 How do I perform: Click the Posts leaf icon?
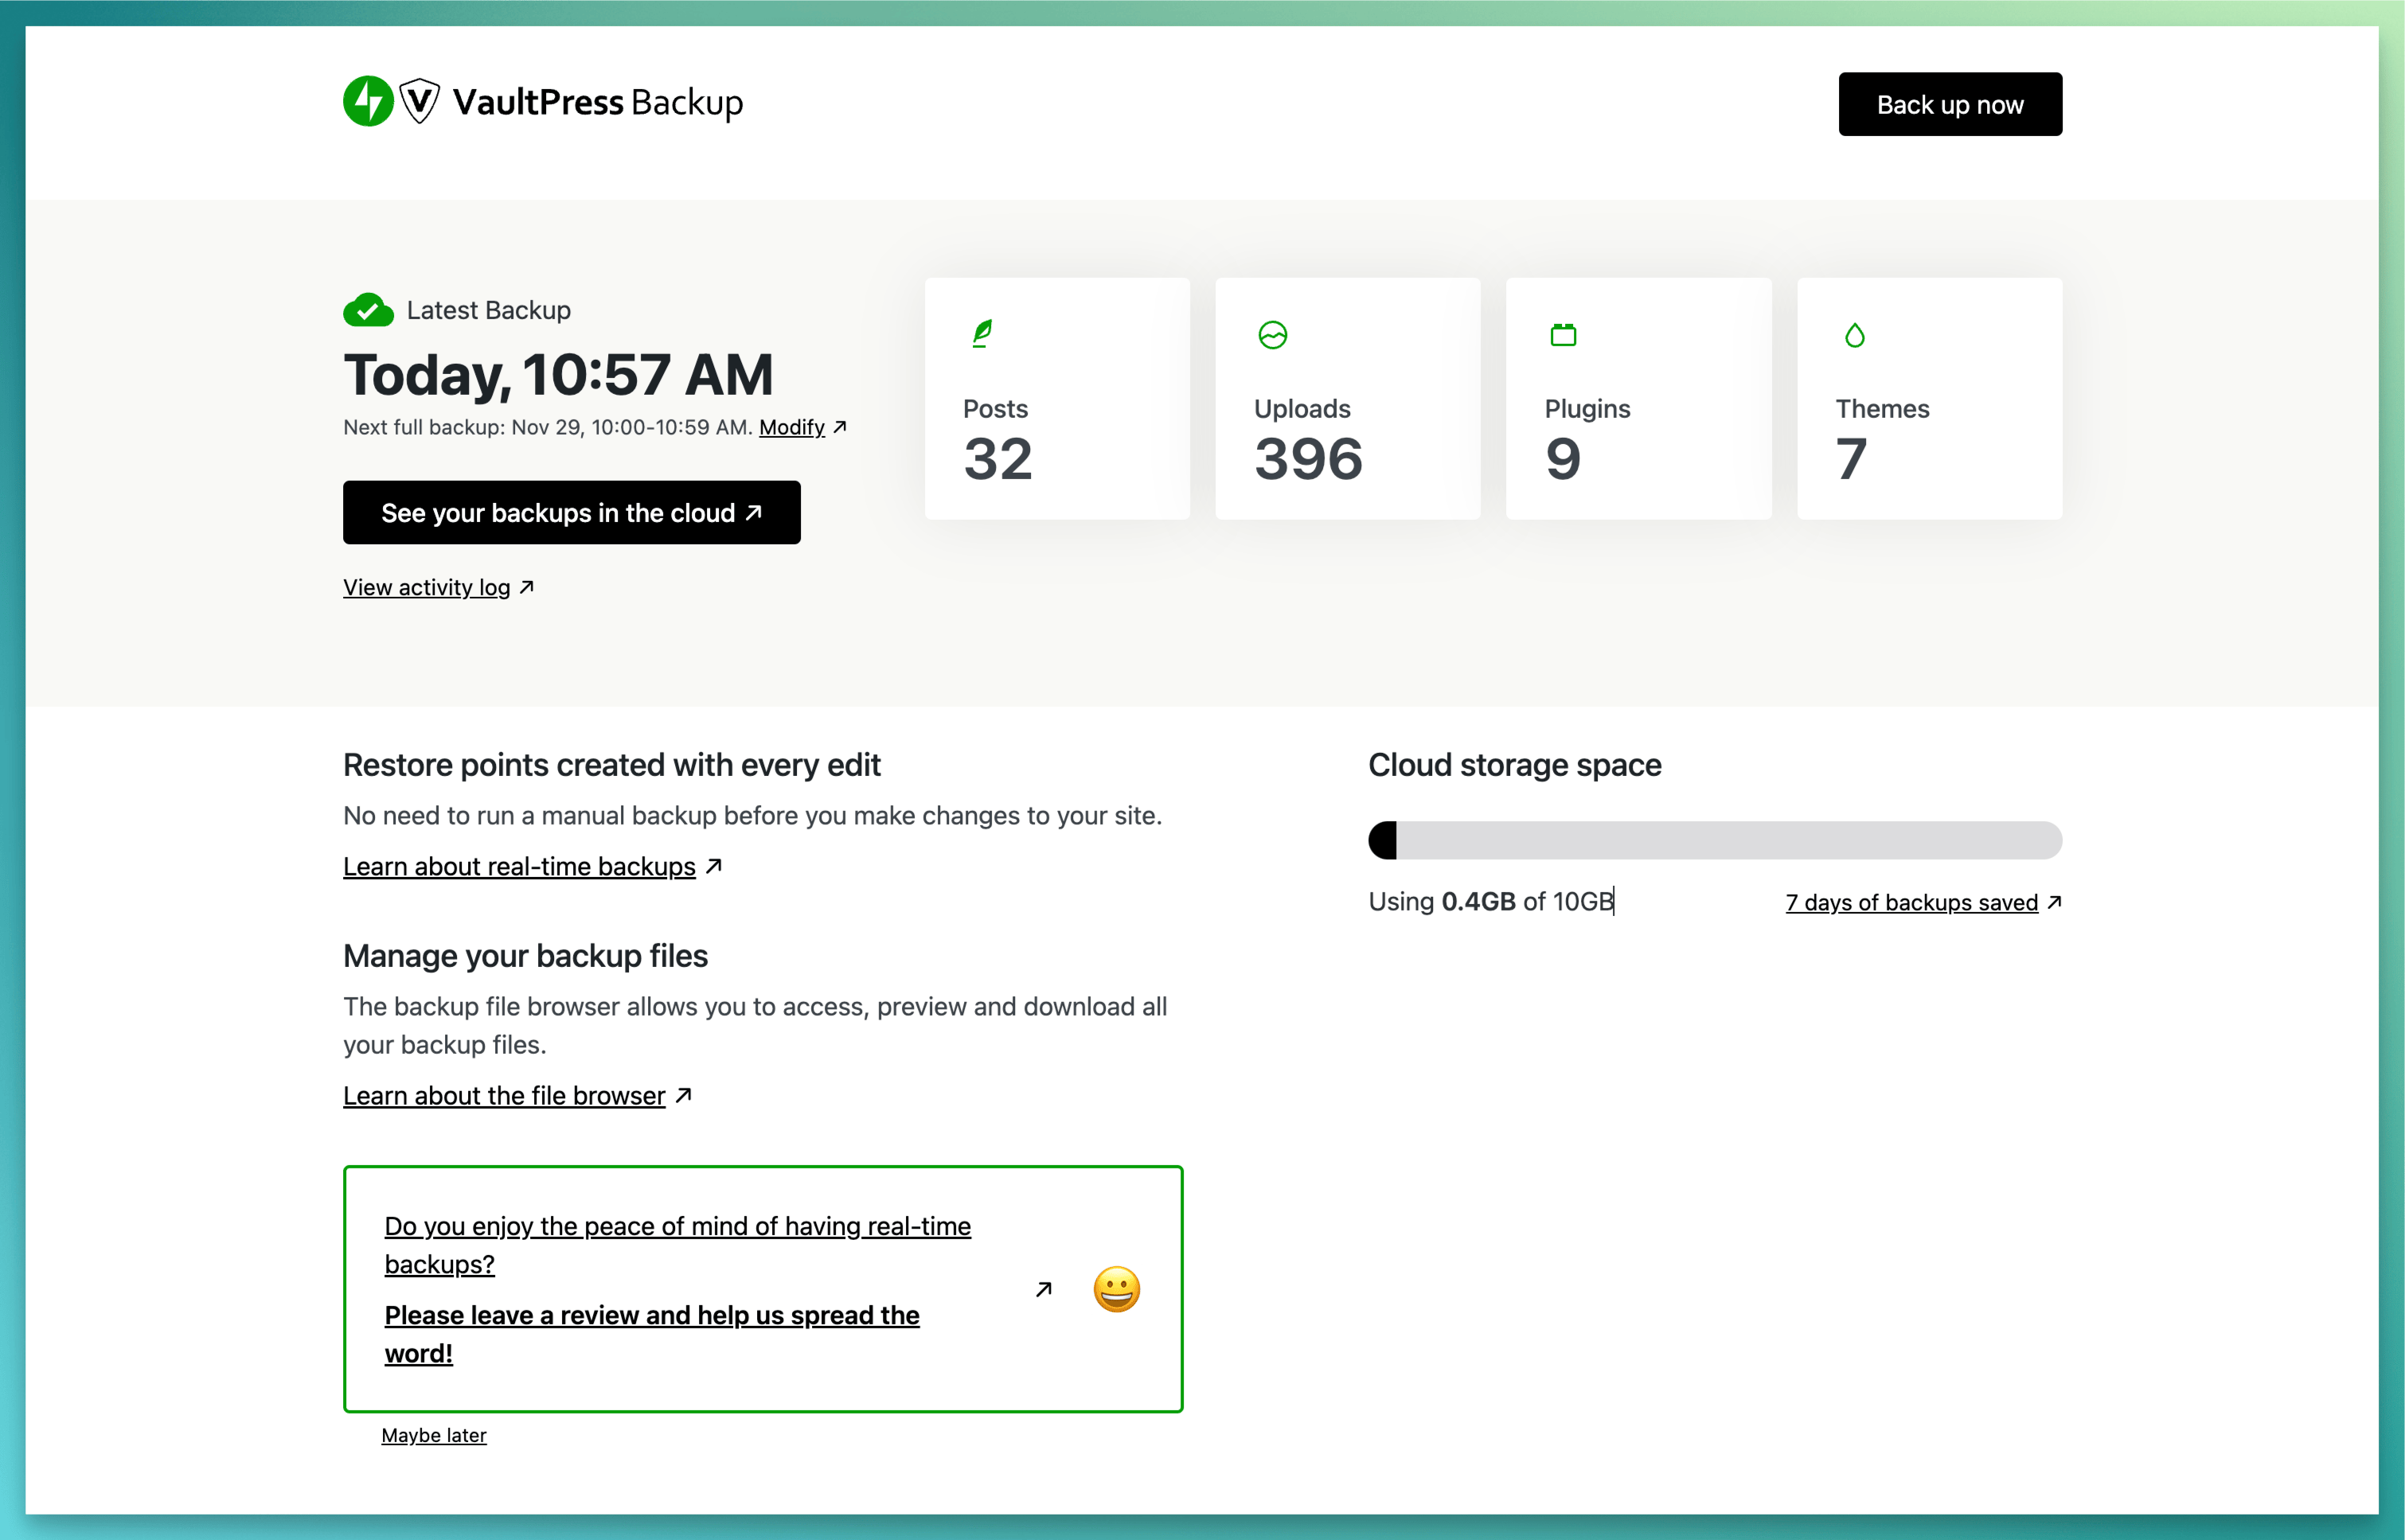[982, 334]
